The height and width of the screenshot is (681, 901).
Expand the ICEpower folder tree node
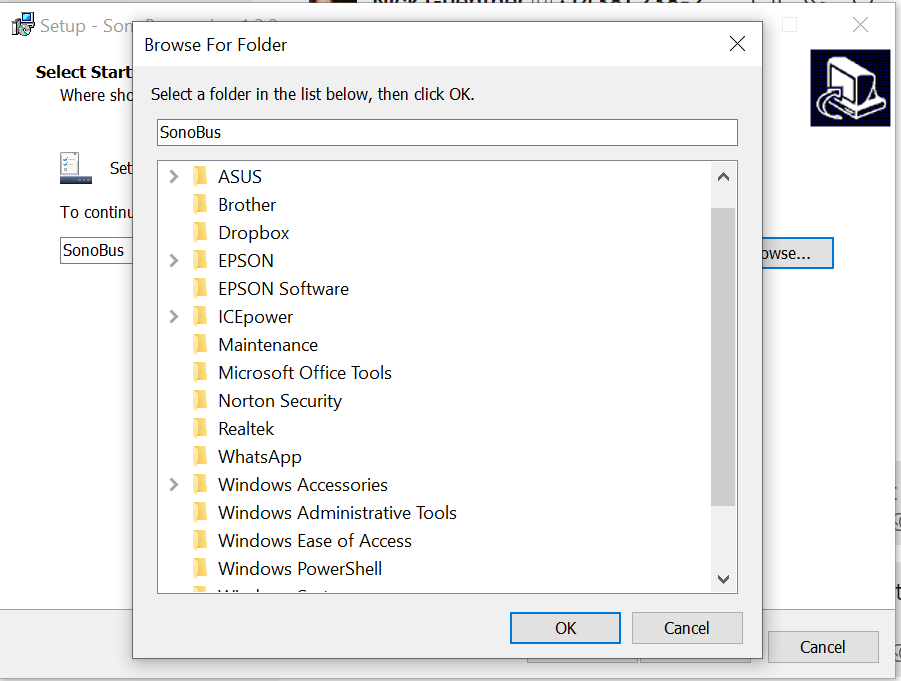click(174, 317)
